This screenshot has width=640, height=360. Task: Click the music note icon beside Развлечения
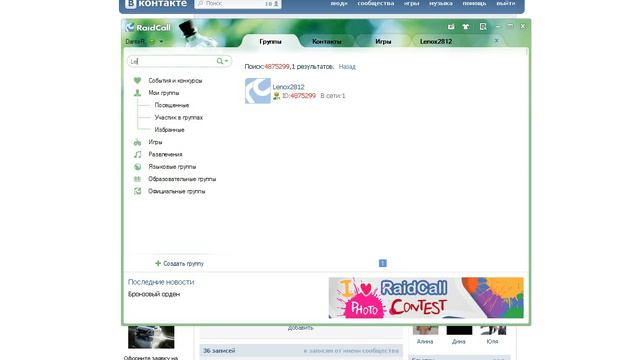tap(138, 154)
